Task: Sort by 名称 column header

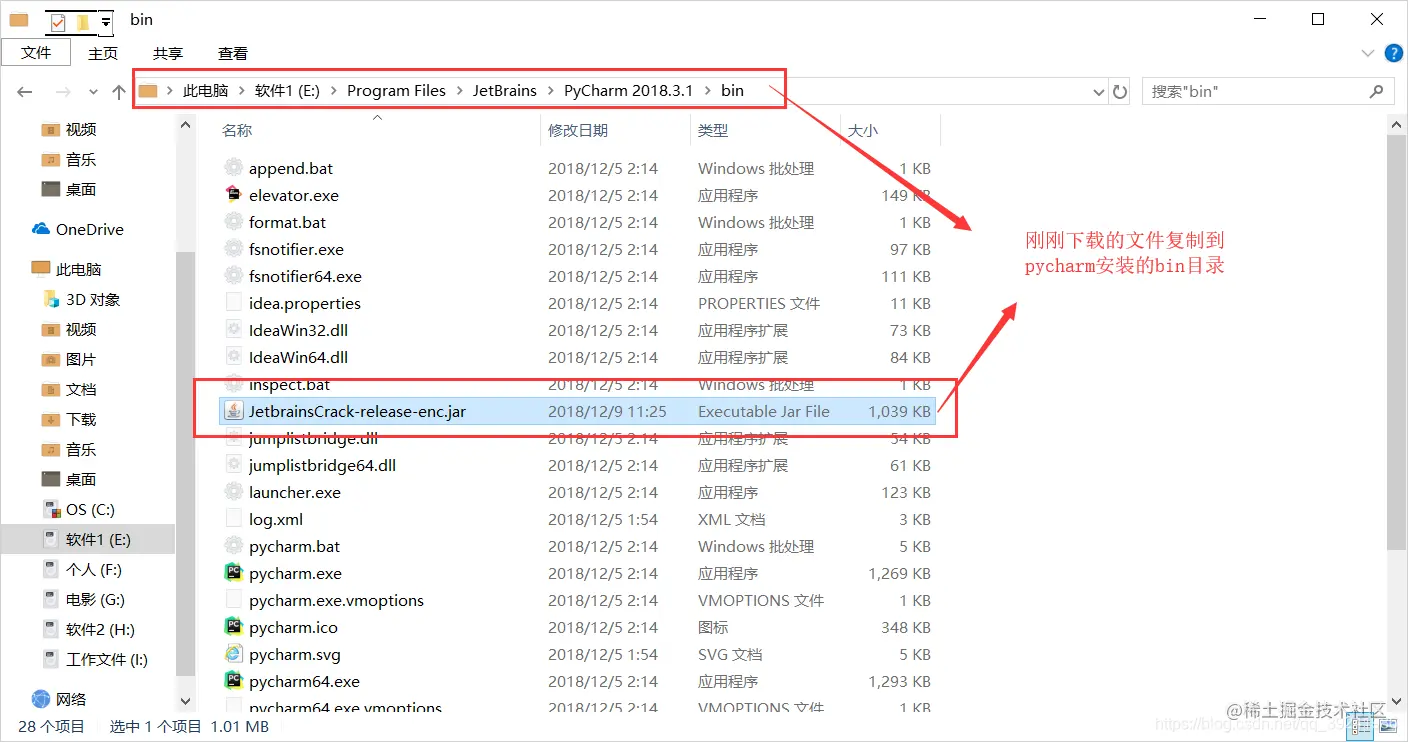Action: click(x=237, y=130)
